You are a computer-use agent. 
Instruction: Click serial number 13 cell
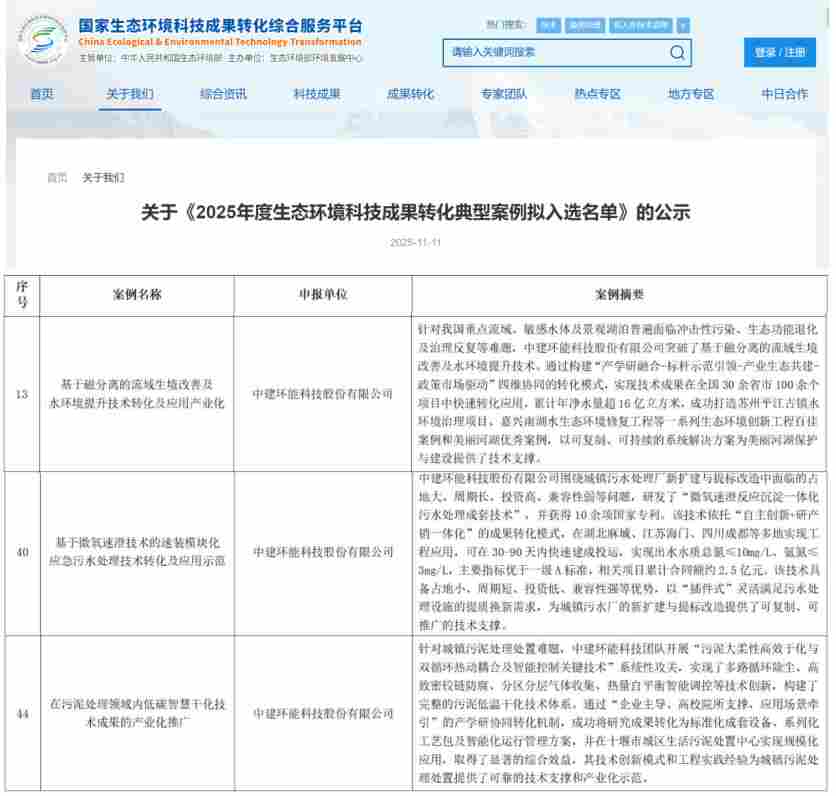pyautogui.click(x=22, y=394)
